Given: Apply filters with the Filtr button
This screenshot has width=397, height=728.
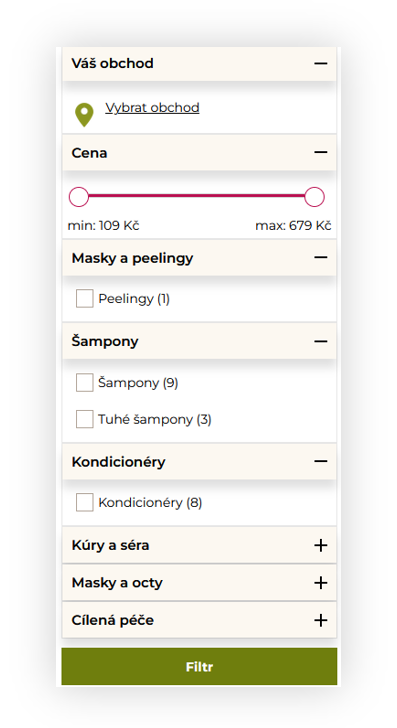Looking at the screenshot, I should click(x=199, y=667).
